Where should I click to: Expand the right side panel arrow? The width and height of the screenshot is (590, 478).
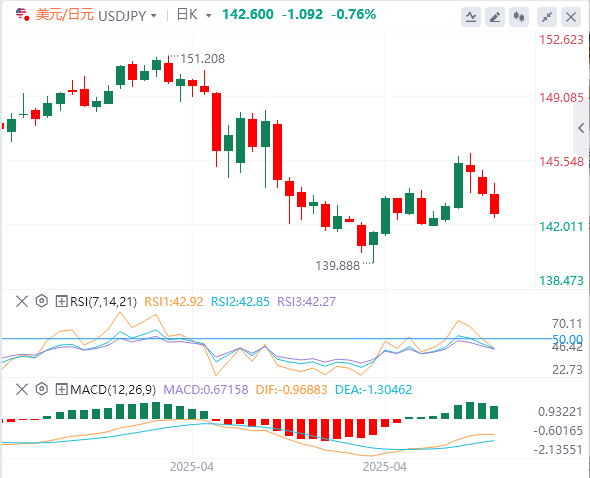pyautogui.click(x=581, y=128)
